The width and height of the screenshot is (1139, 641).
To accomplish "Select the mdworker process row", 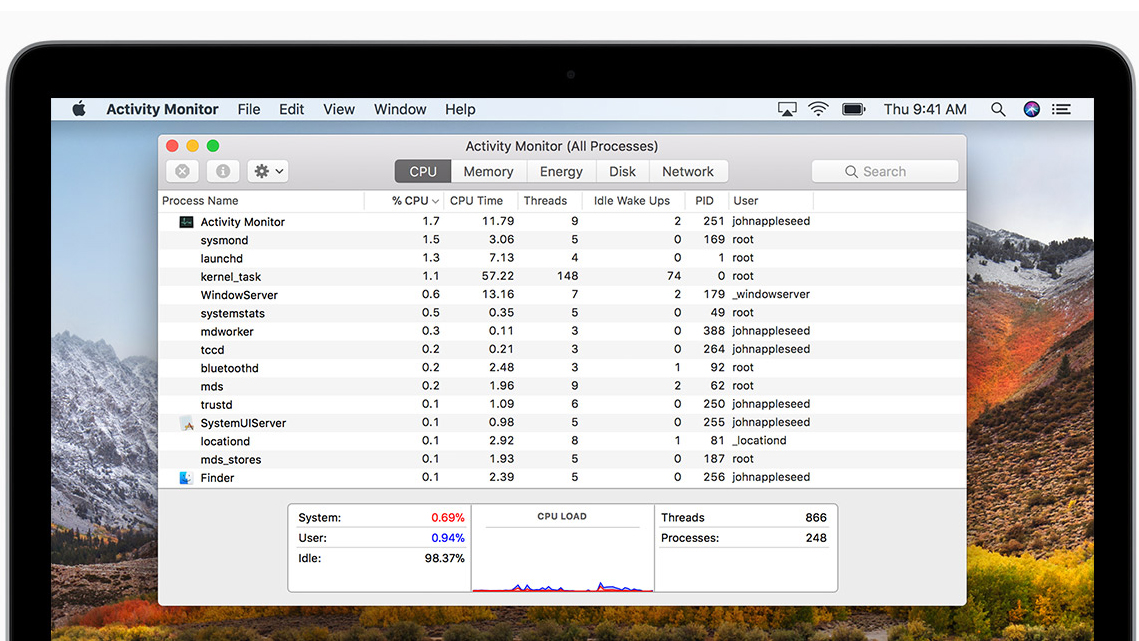I will coord(562,331).
